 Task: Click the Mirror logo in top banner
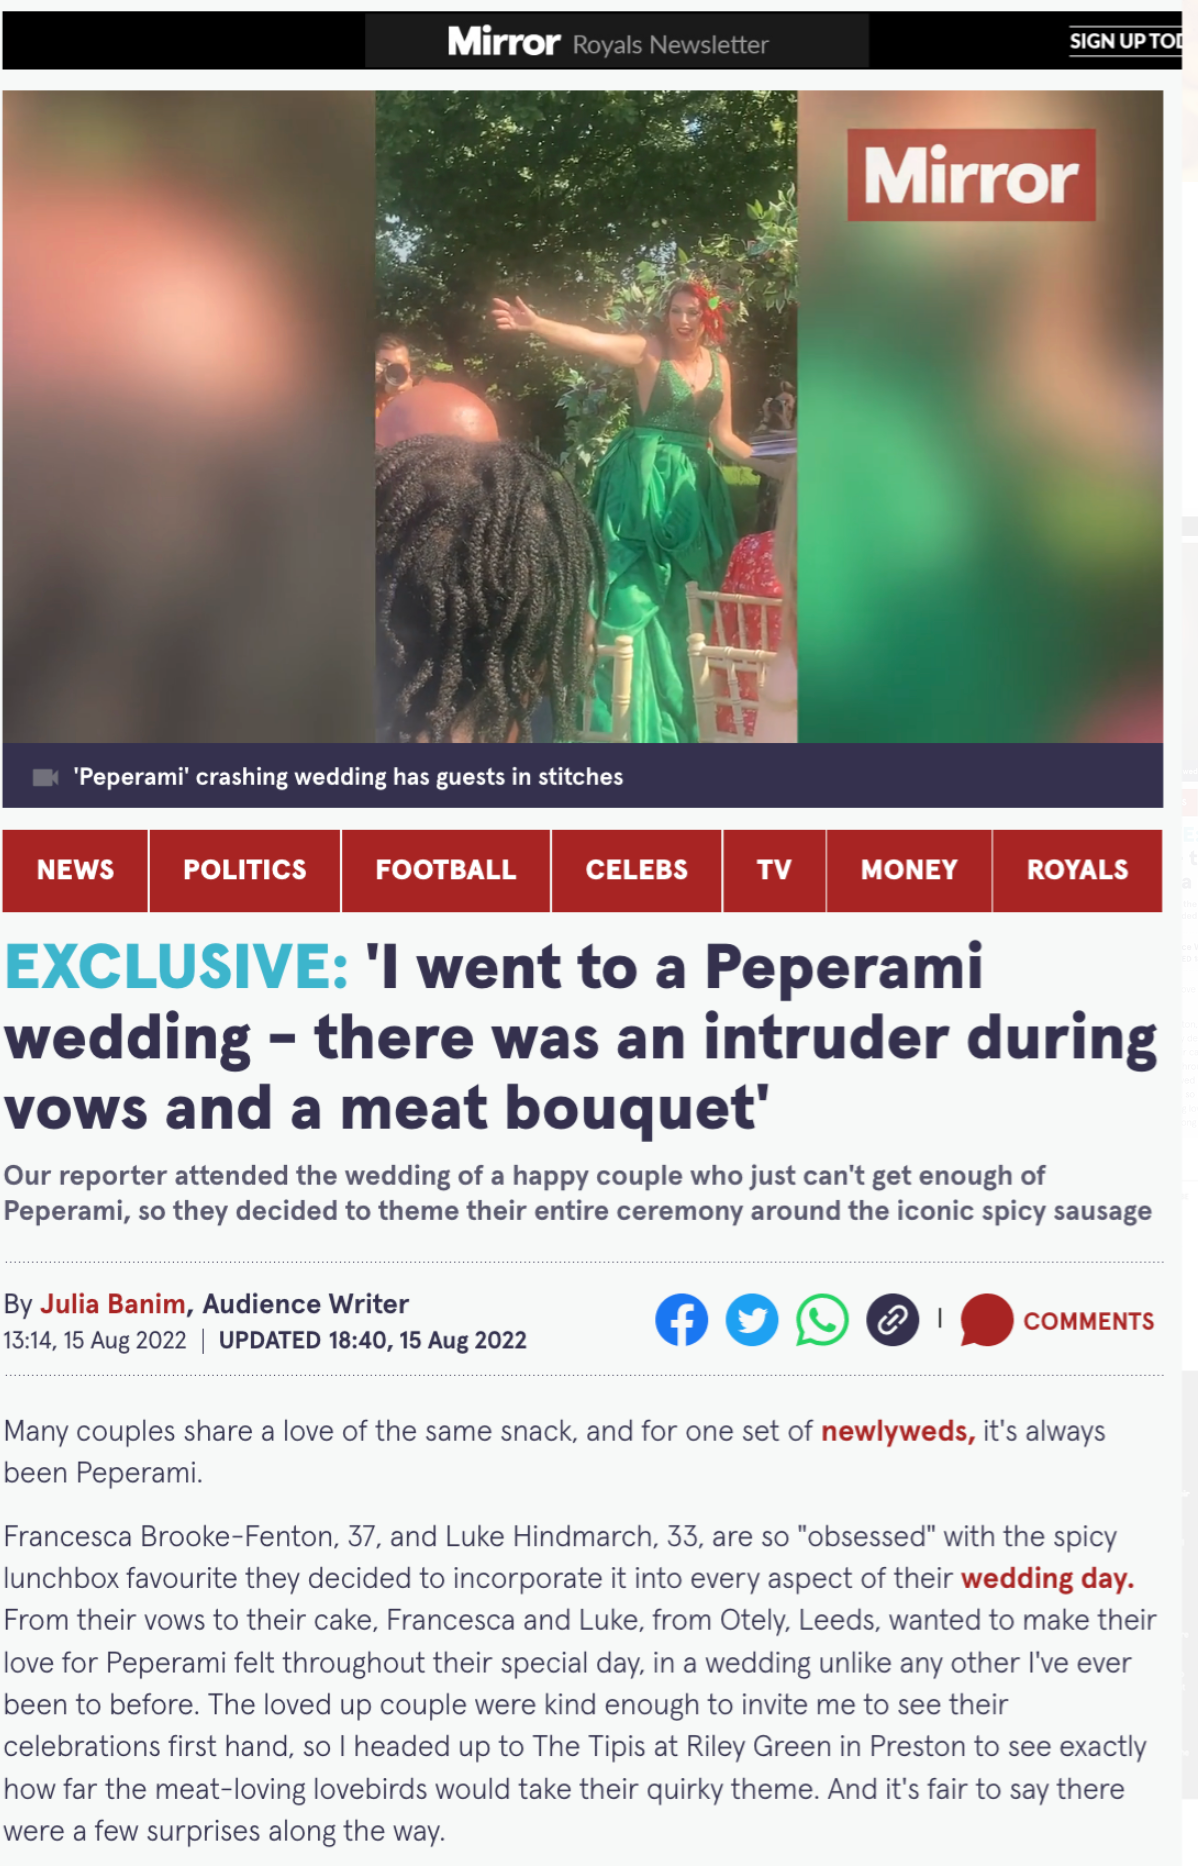[503, 42]
